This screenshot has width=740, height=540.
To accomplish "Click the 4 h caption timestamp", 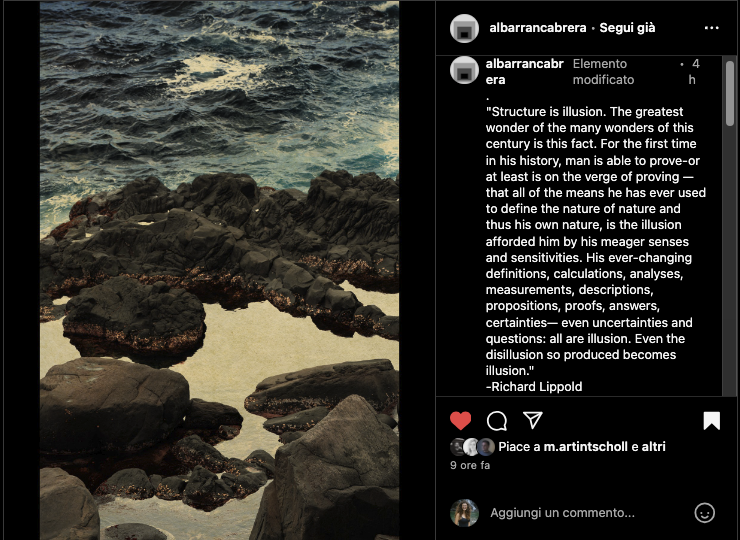I will 694,72.
